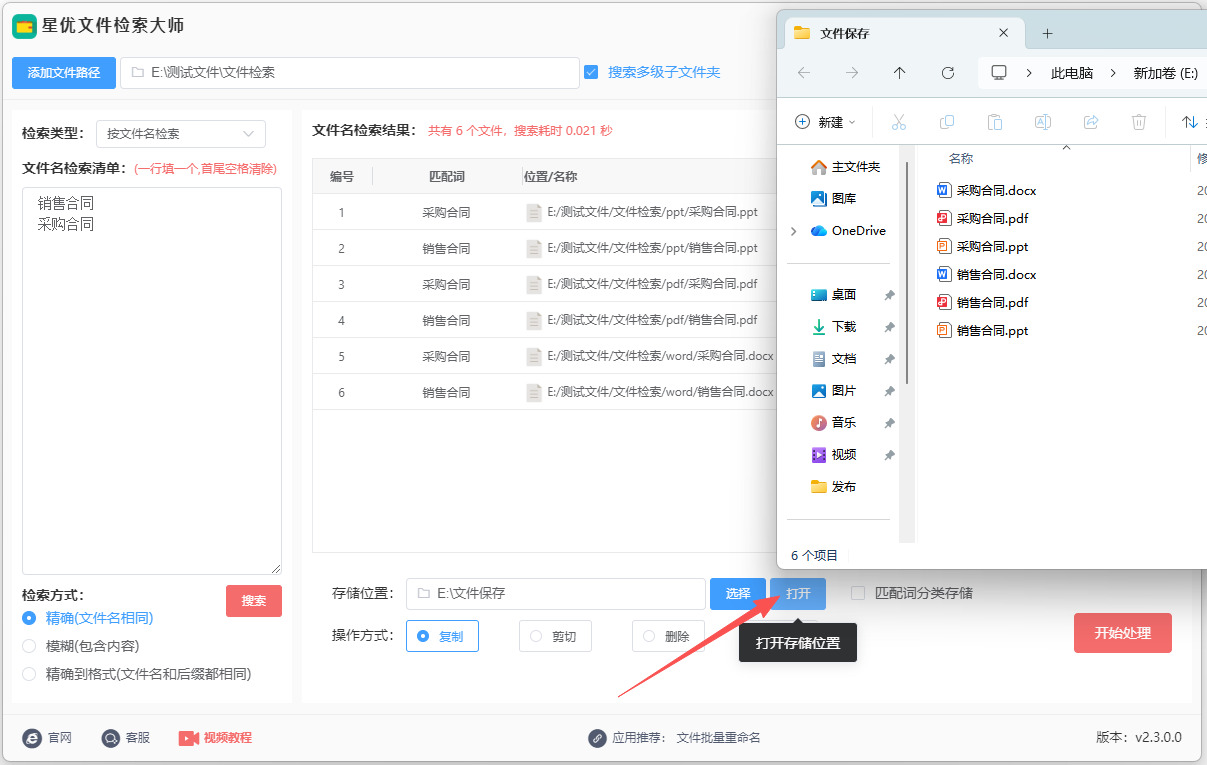Toggle 搜索多级子文件夹 checkbox

tap(591, 72)
